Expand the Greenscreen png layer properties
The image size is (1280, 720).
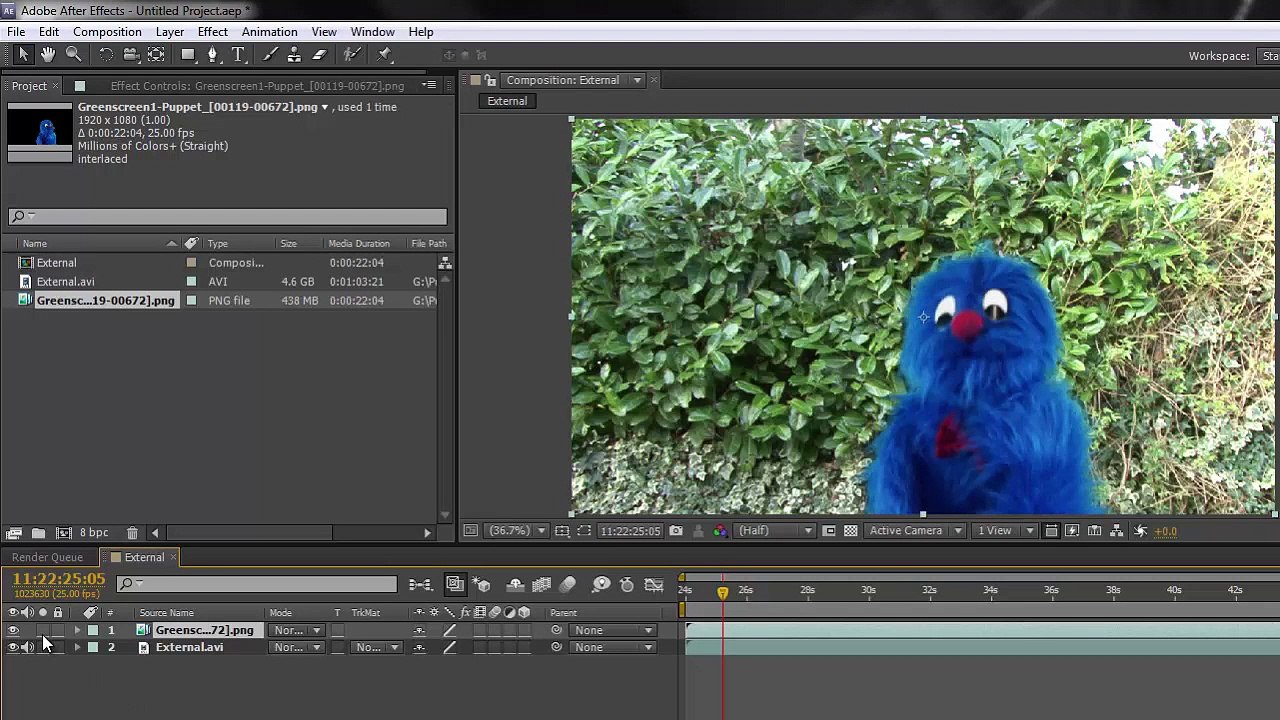pyautogui.click(x=77, y=631)
